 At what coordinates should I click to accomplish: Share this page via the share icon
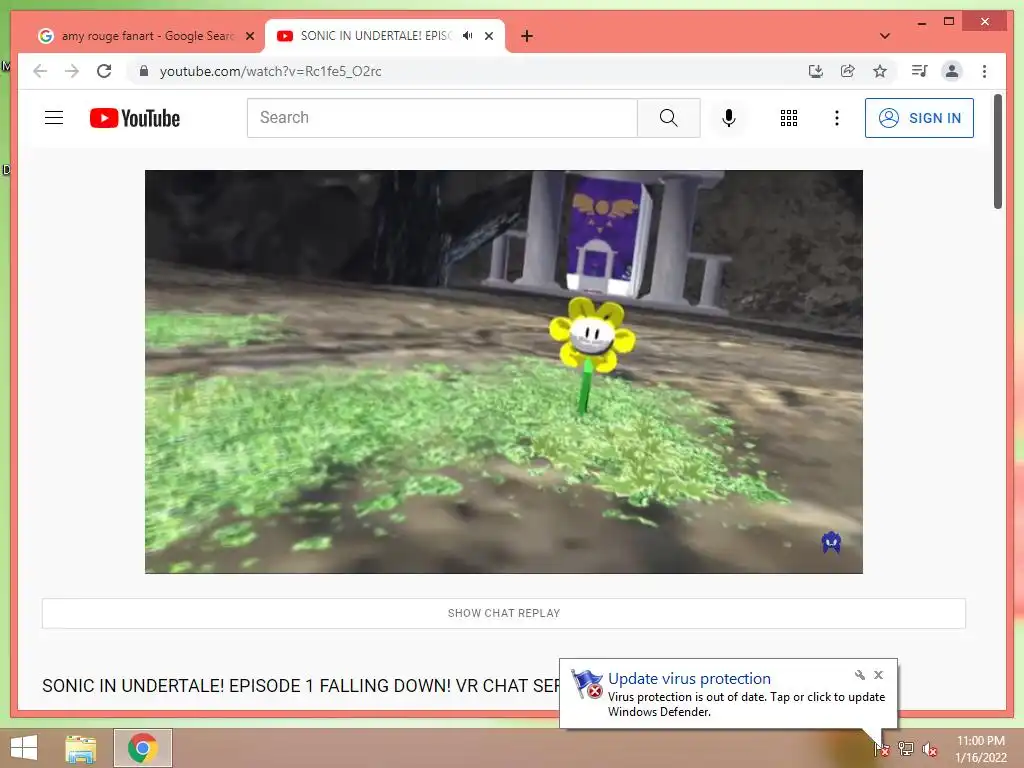(848, 71)
